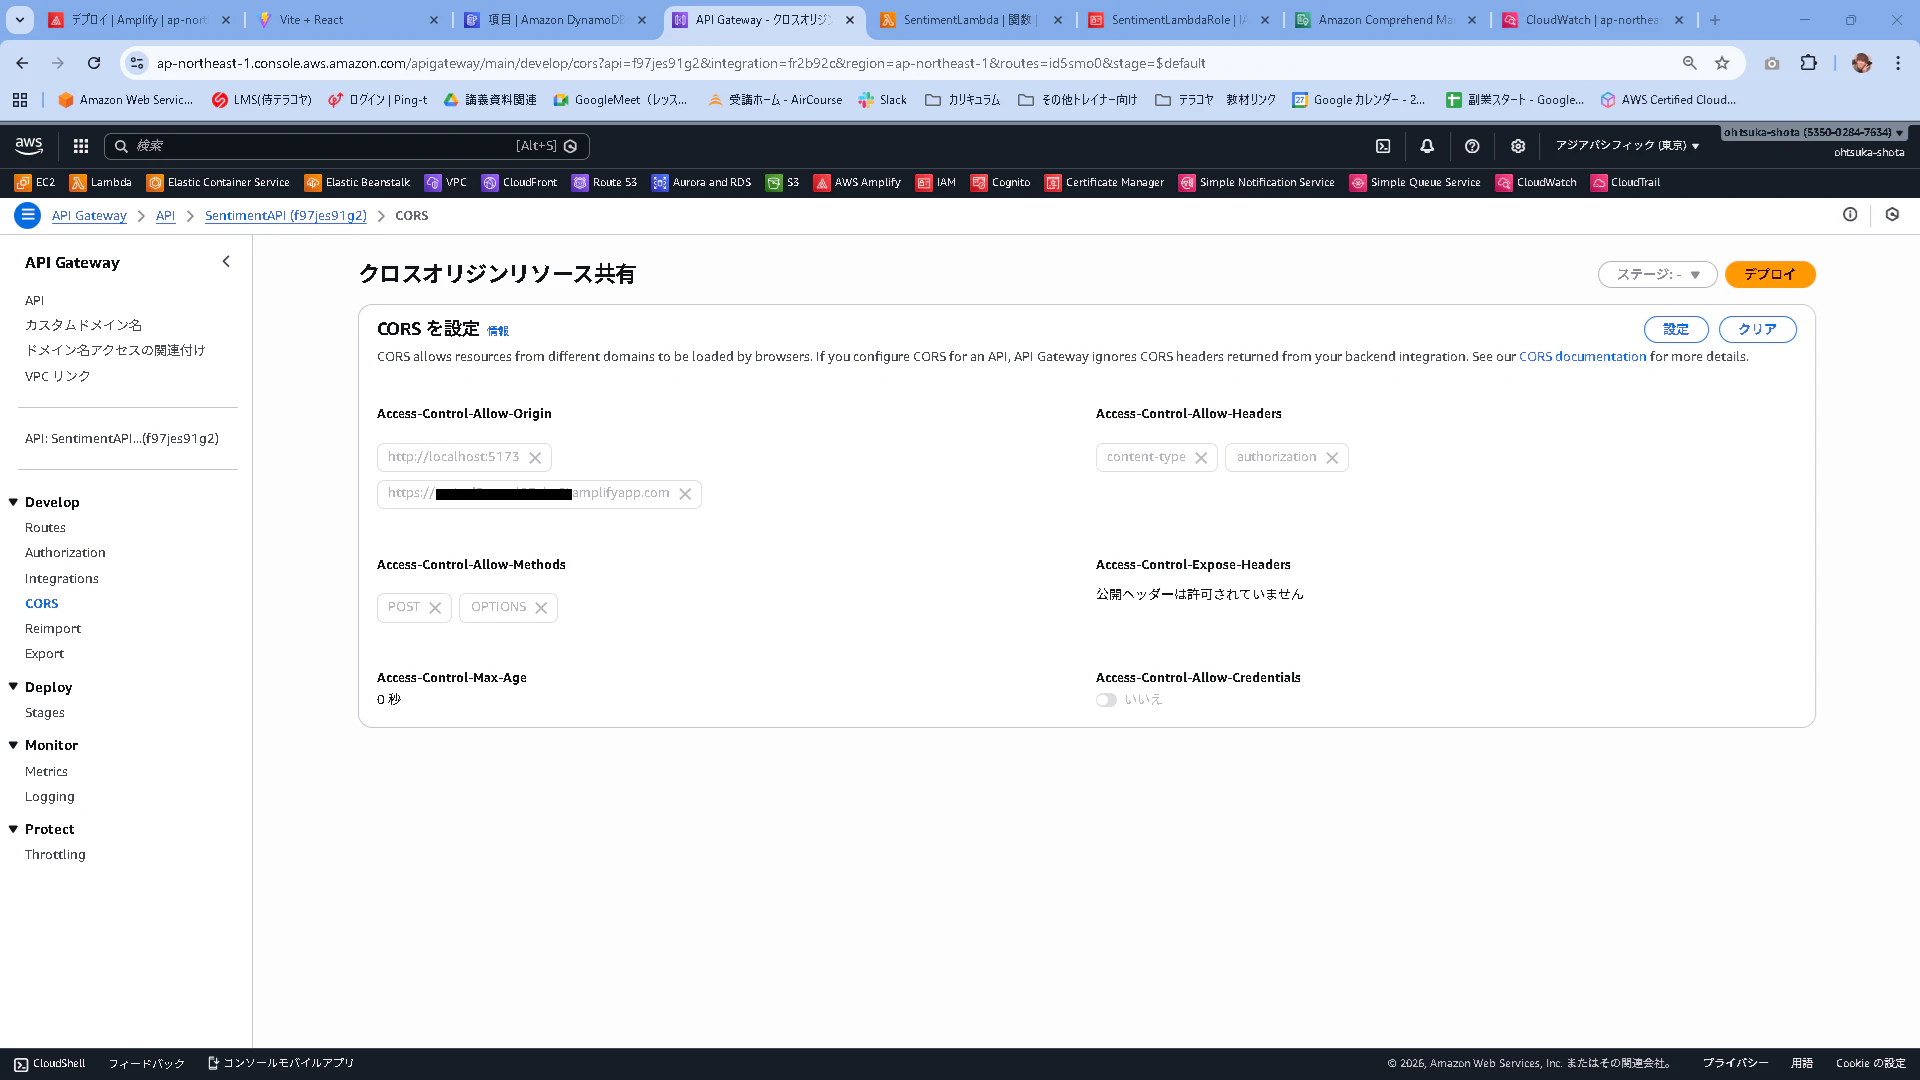The width and height of the screenshot is (1920, 1080).
Task: Open Integrations in the Develop menu
Action: pyautogui.click(x=62, y=578)
